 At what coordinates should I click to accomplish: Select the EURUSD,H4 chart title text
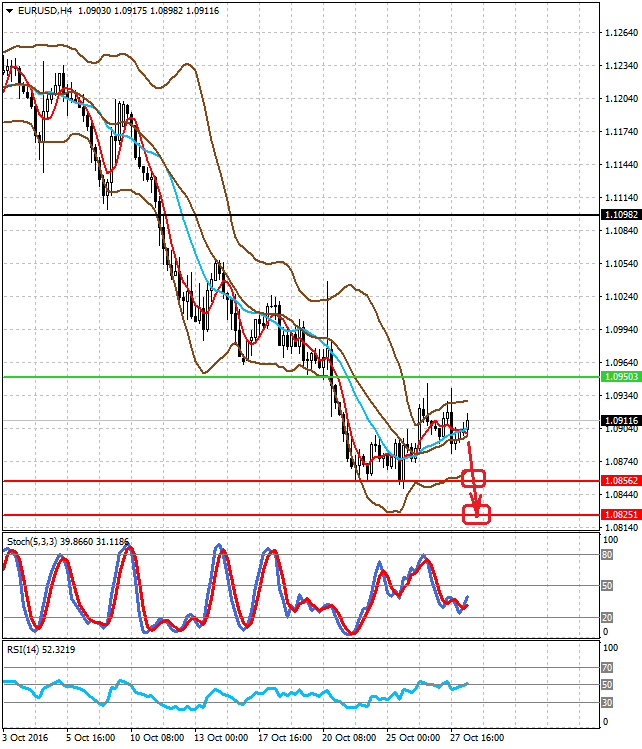[45, 11]
